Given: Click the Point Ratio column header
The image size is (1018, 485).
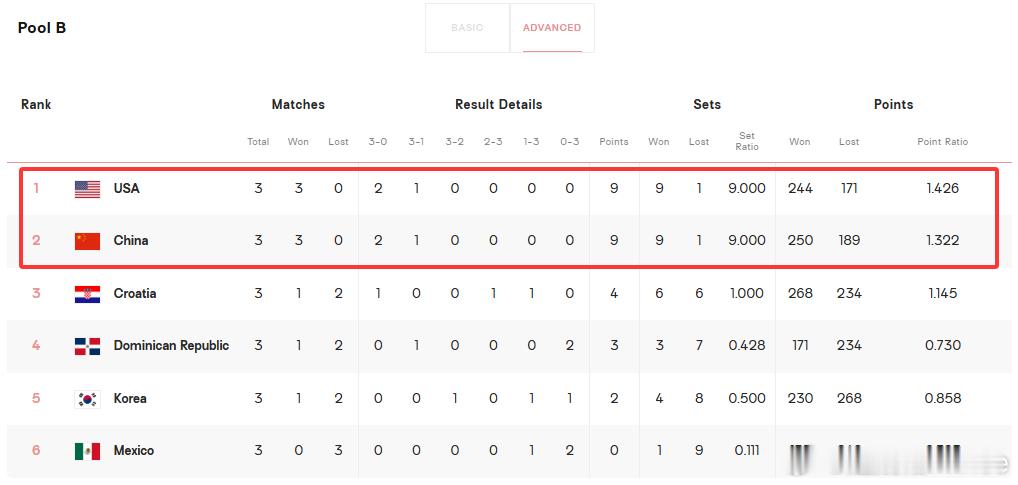Looking at the screenshot, I should (x=942, y=142).
